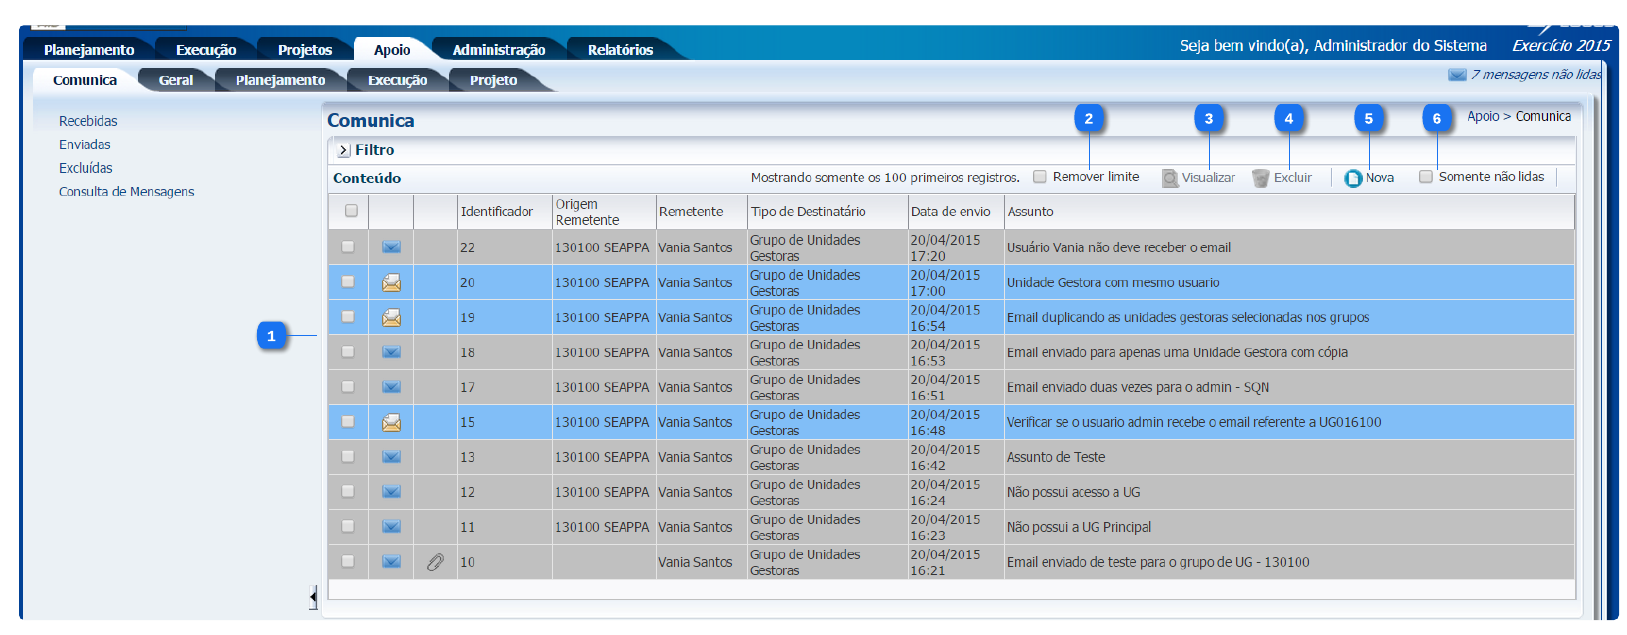Open the Enviadas folder link
The width and height of the screenshot is (1627, 635).
click(x=85, y=145)
